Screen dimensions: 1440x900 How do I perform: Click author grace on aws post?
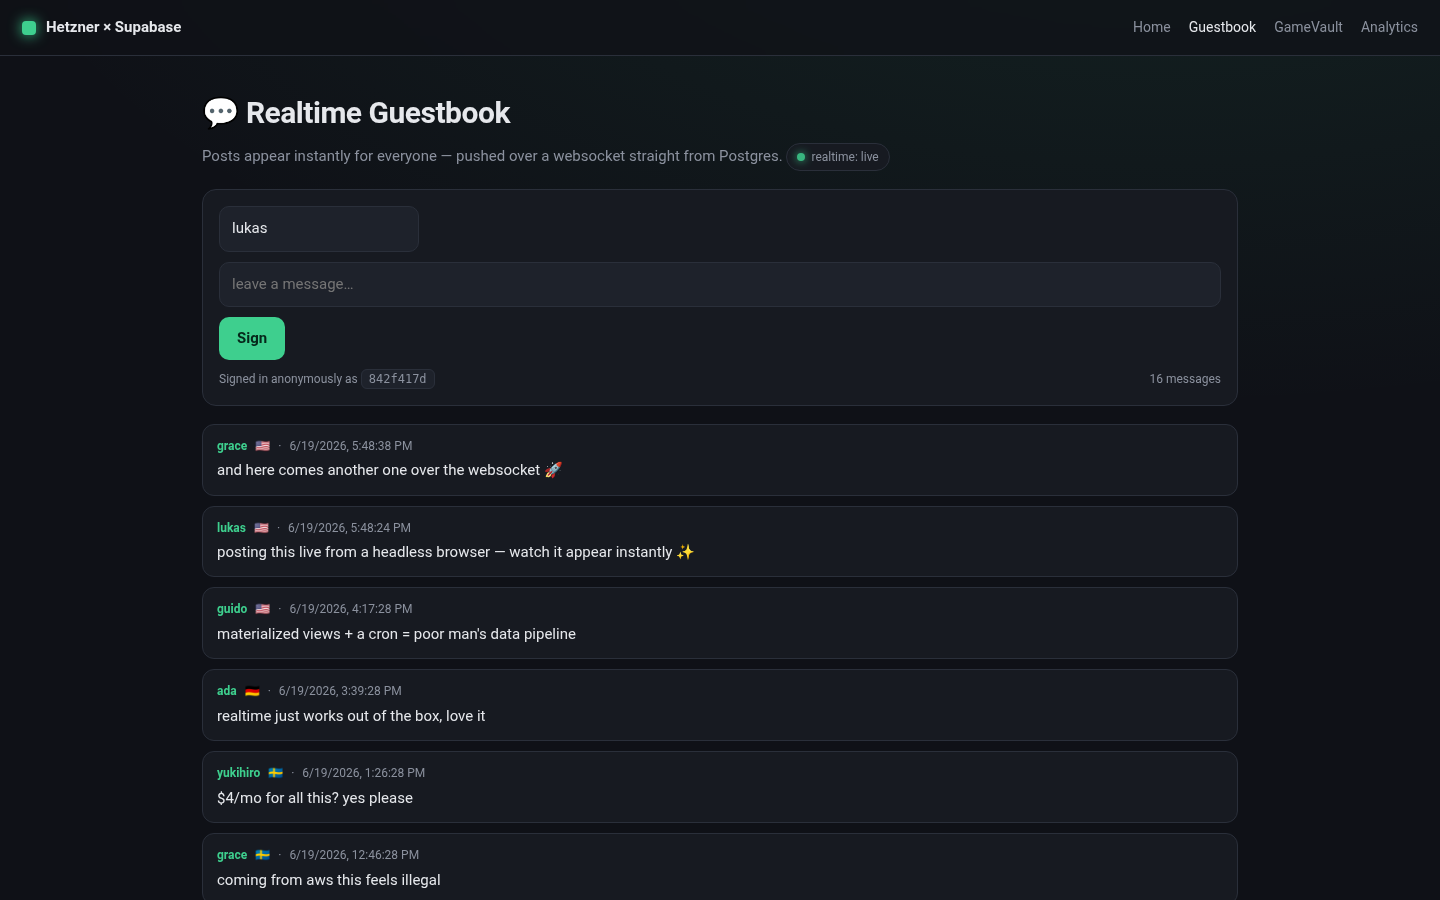point(232,855)
